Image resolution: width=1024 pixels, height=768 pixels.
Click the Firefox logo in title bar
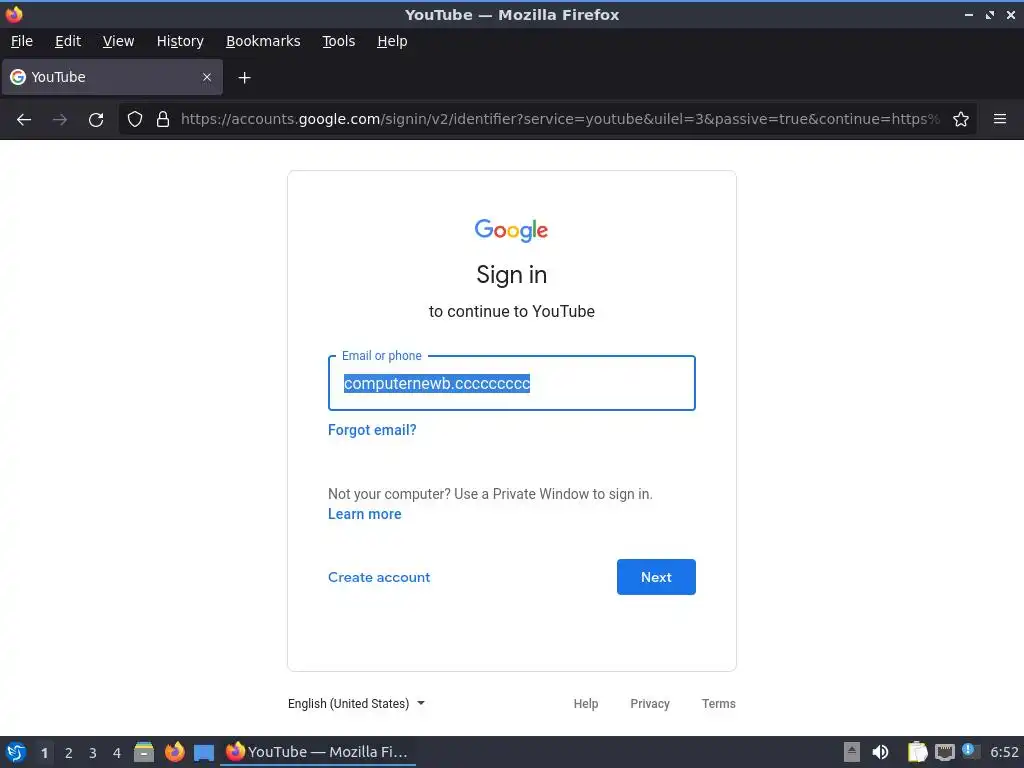click(14, 14)
